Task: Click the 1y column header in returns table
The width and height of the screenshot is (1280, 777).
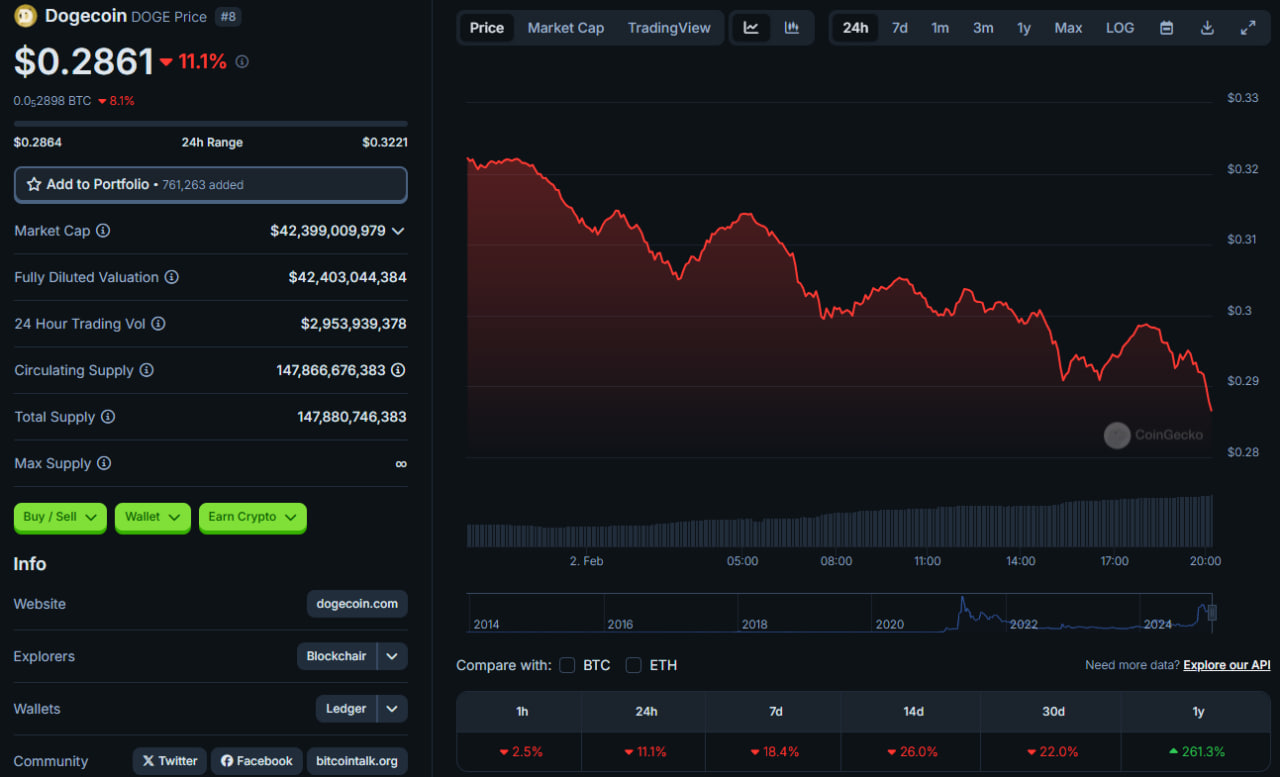Action: (1198, 712)
